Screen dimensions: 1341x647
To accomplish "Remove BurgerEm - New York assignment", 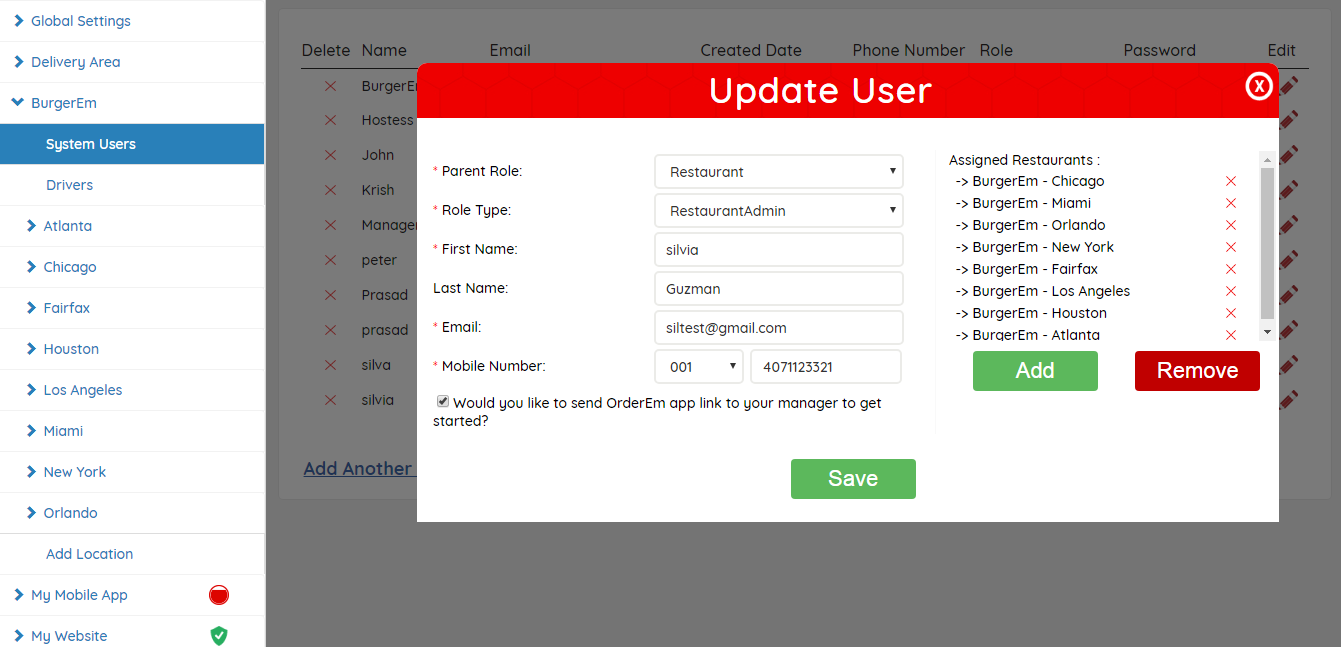I will [1231, 247].
